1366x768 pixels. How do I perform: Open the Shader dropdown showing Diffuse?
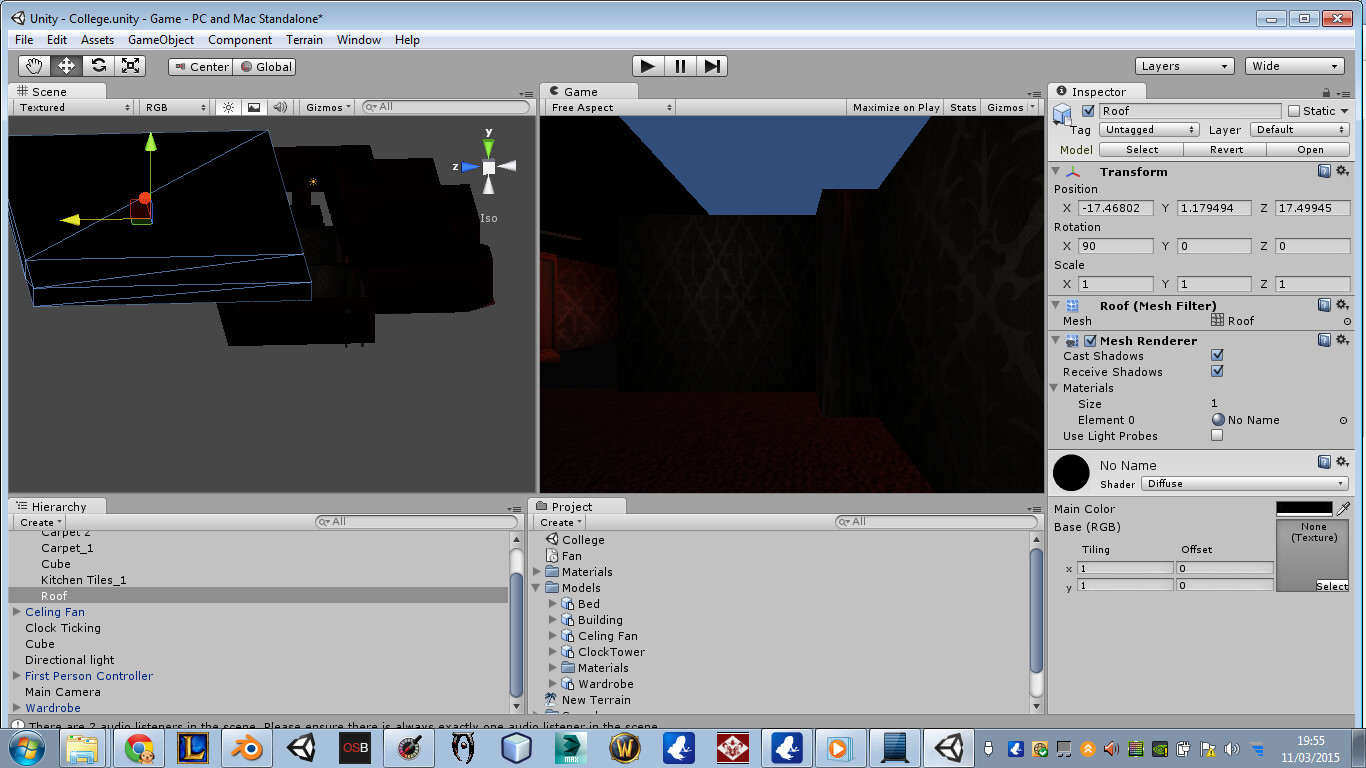(x=1243, y=484)
